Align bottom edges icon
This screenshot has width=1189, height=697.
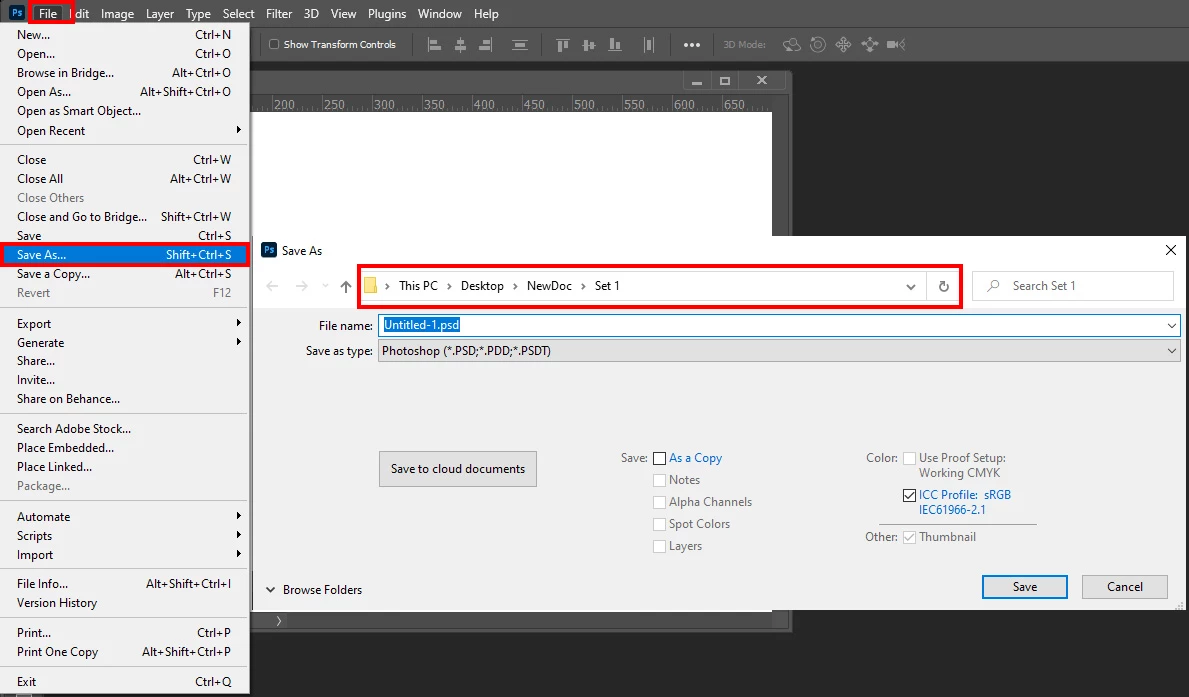tap(615, 45)
